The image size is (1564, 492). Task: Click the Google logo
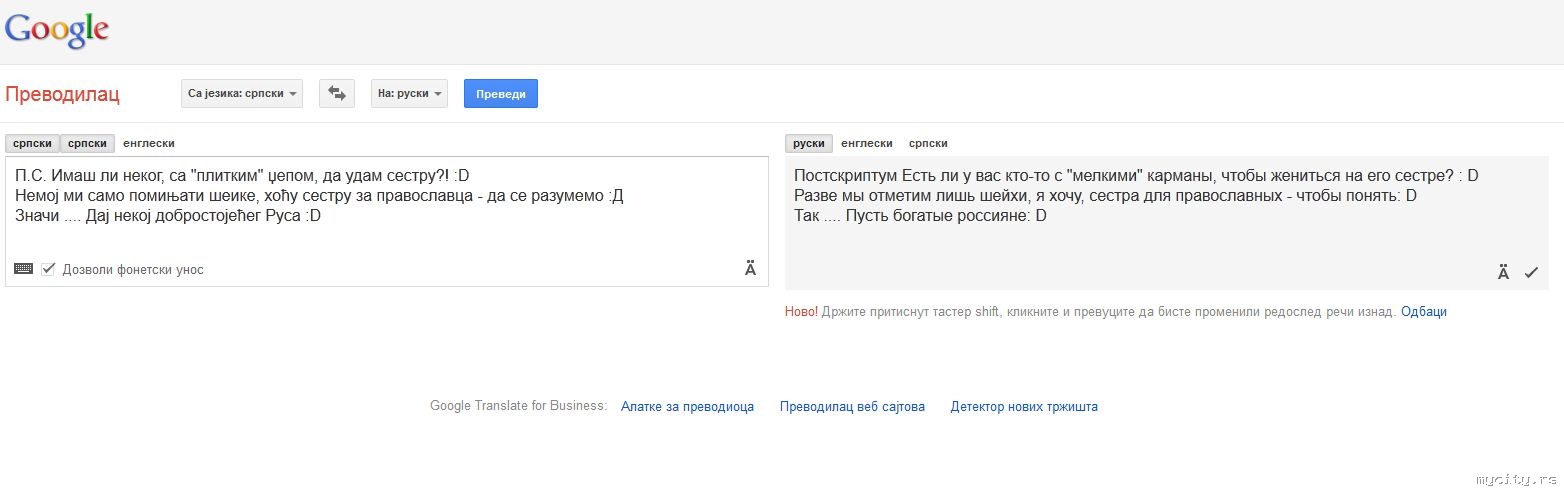(x=57, y=30)
